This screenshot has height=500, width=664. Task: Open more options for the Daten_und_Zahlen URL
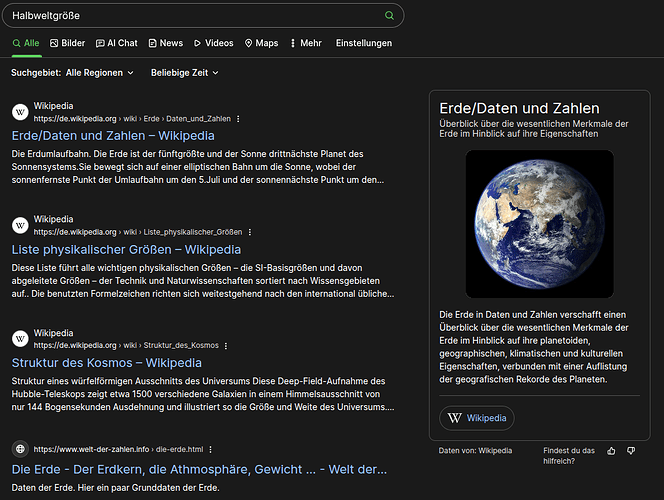click(238, 119)
